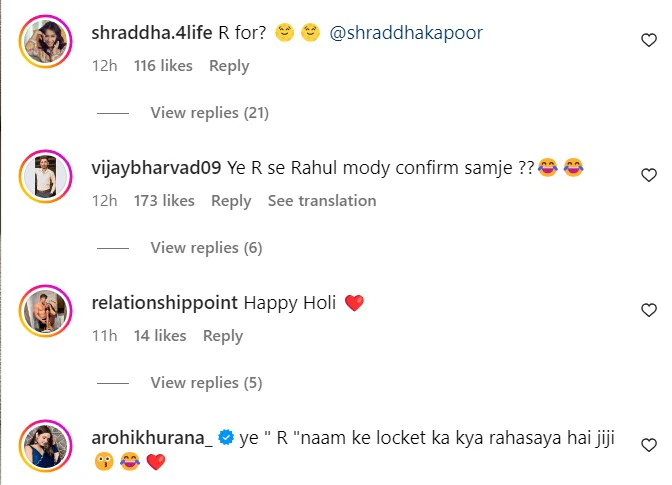672x485 pixels.
Task: View the 173 likes list
Action: click(164, 201)
